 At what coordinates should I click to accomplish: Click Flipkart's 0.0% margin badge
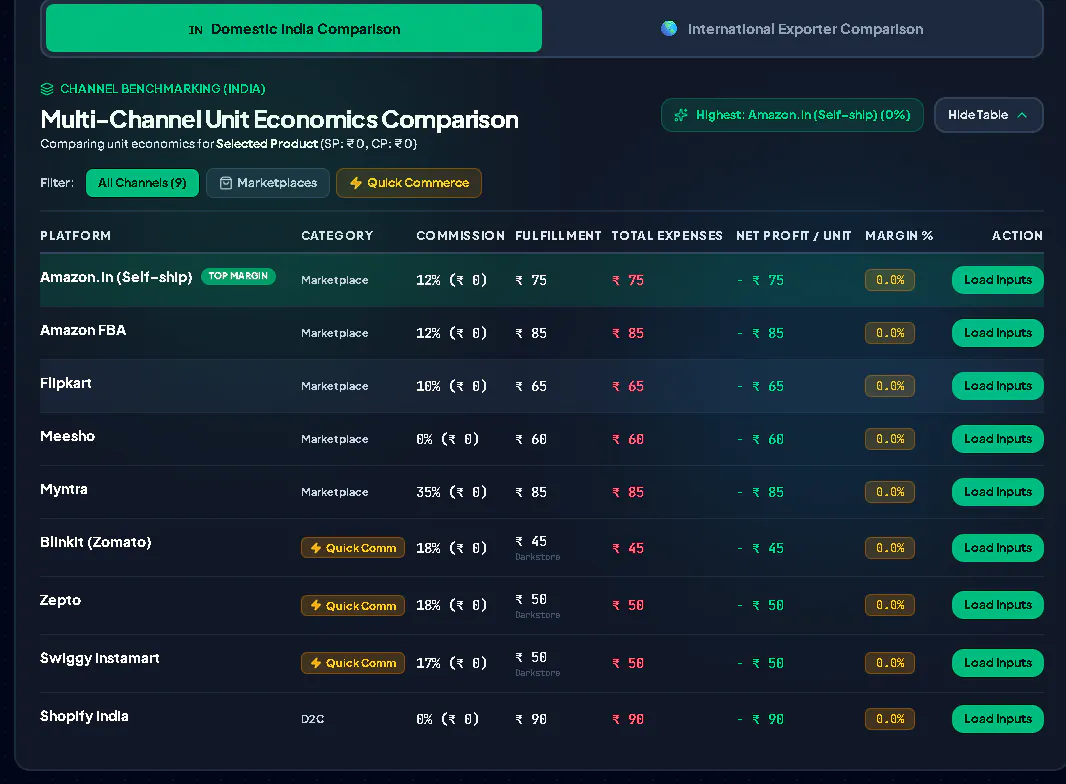point(890,386)
